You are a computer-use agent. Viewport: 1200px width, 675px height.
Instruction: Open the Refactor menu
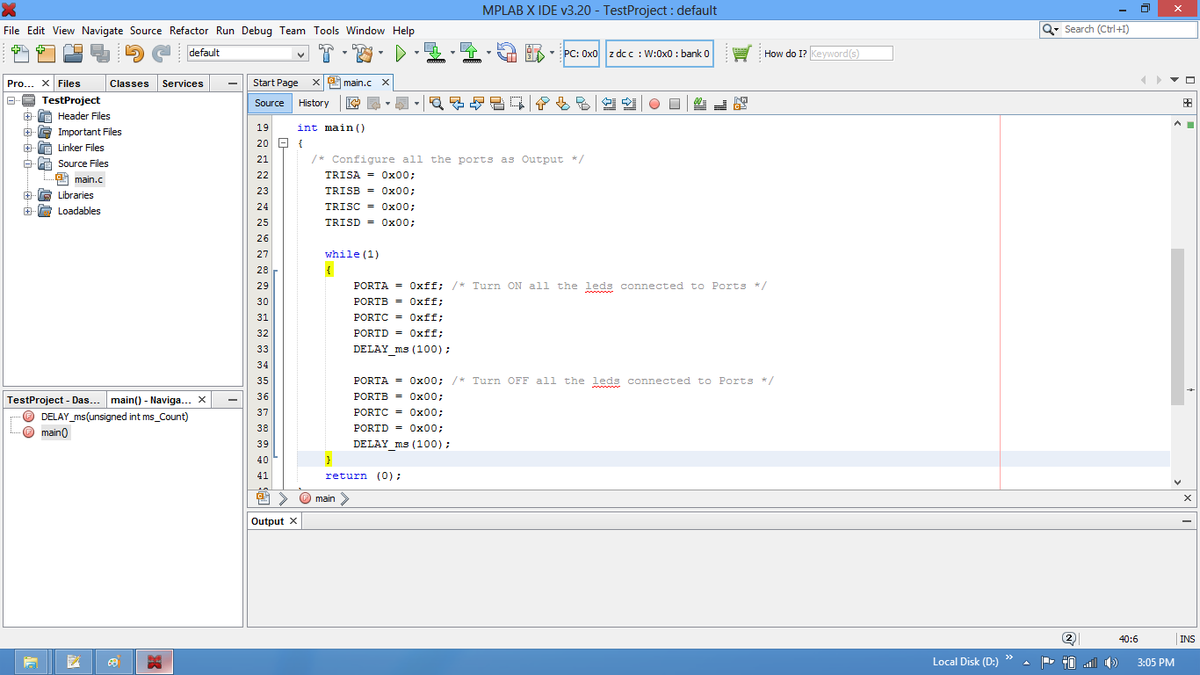point(189,31)
